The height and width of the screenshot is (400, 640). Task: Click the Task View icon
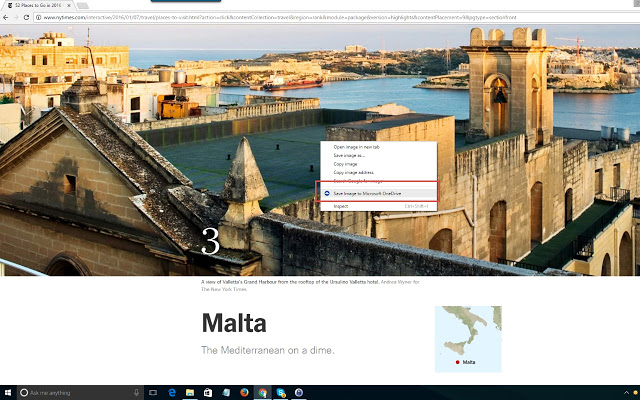point(153,393)
